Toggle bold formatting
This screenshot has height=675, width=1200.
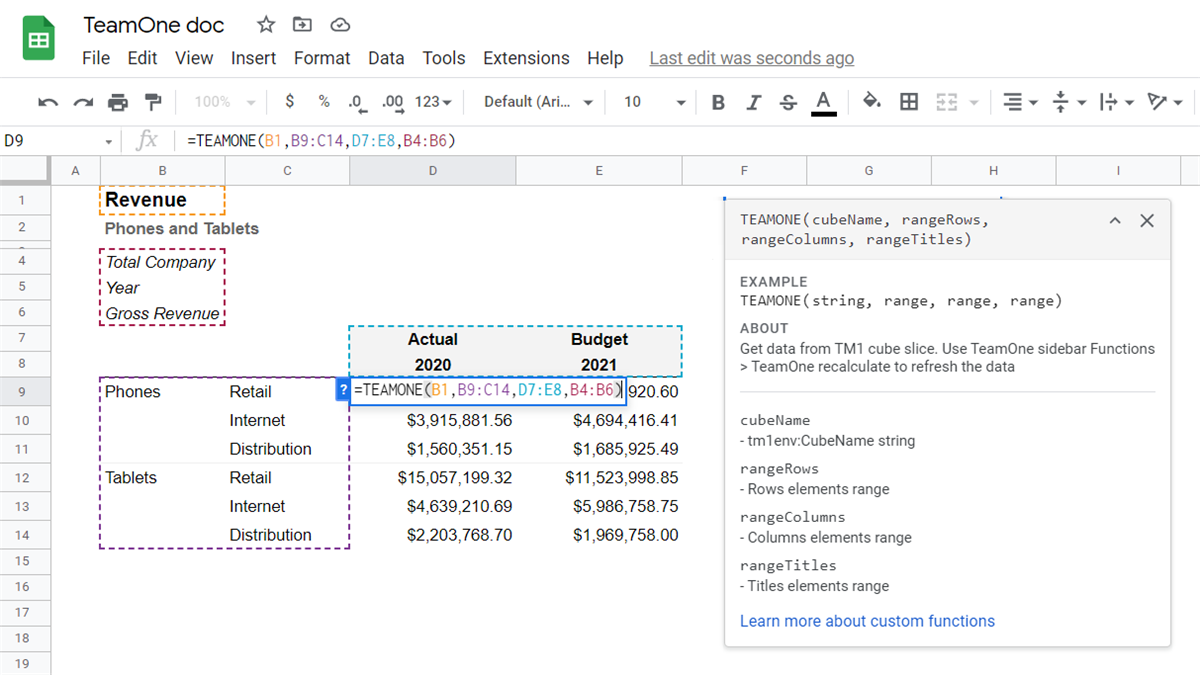[x=718, y=102]
